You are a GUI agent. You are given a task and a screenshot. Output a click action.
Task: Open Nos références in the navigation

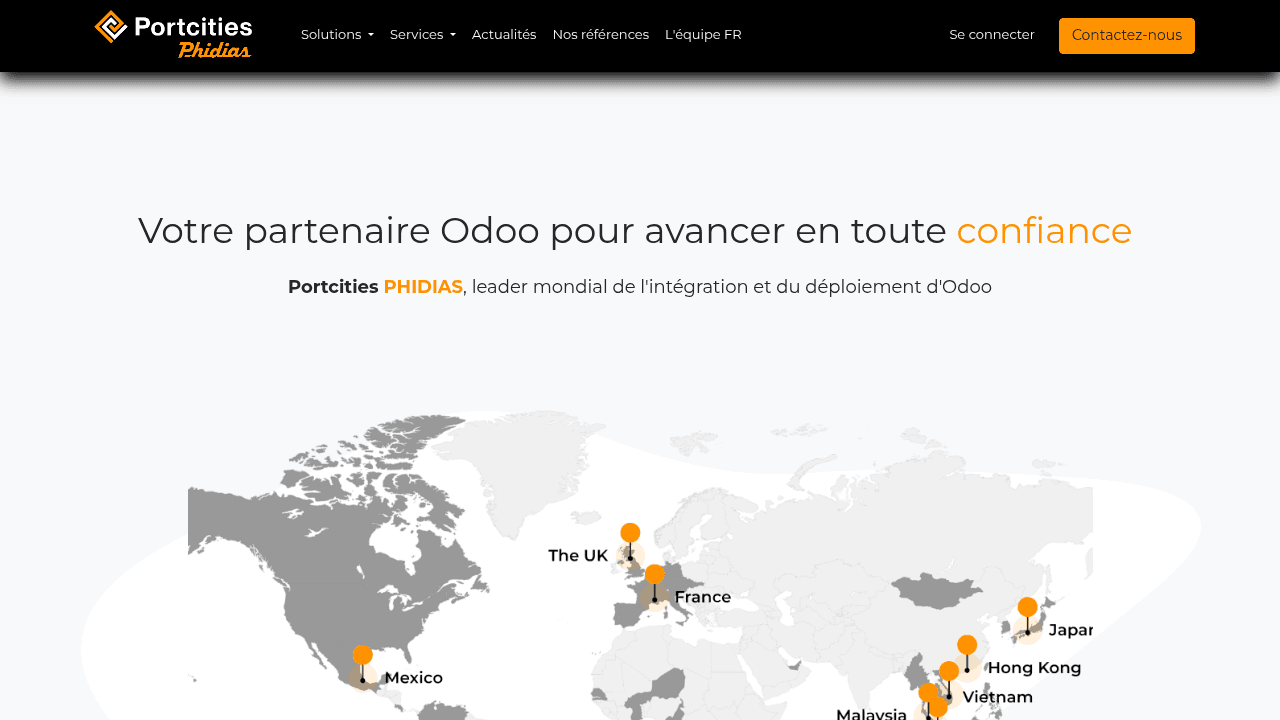[601, 35]
